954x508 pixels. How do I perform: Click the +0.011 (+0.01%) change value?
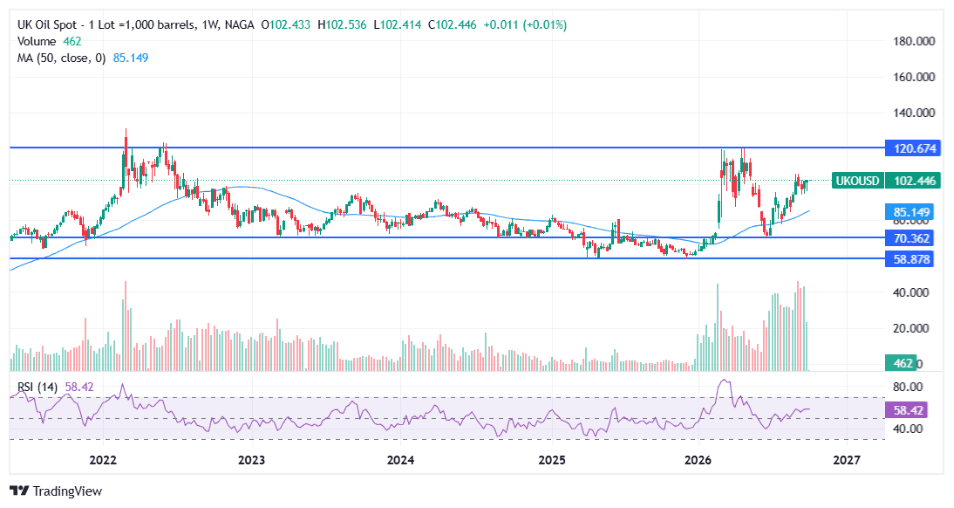coord(525,25)
